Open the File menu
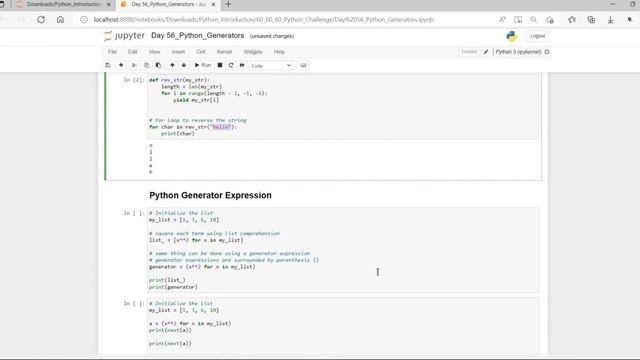The height and width of the screenshot is (360, 640). point(112,52)
